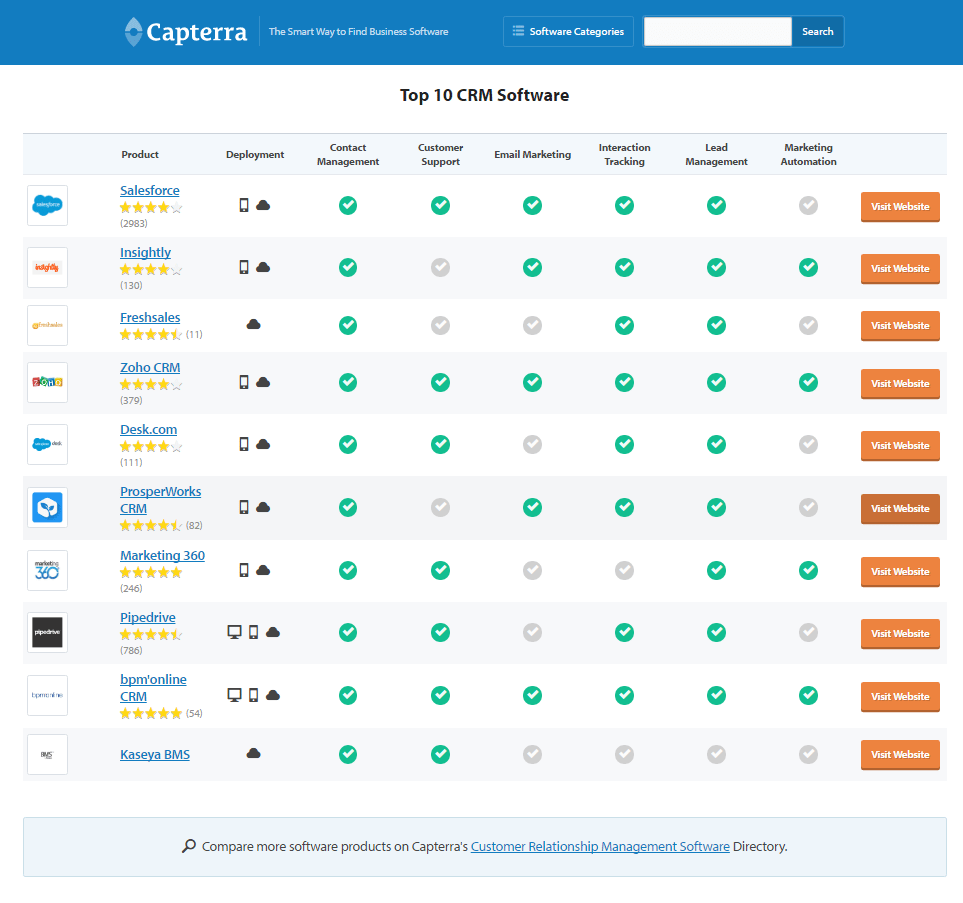963x903 pixels.
Task: Click the Zoho CRM logo thumbnail
Action: 47,382
